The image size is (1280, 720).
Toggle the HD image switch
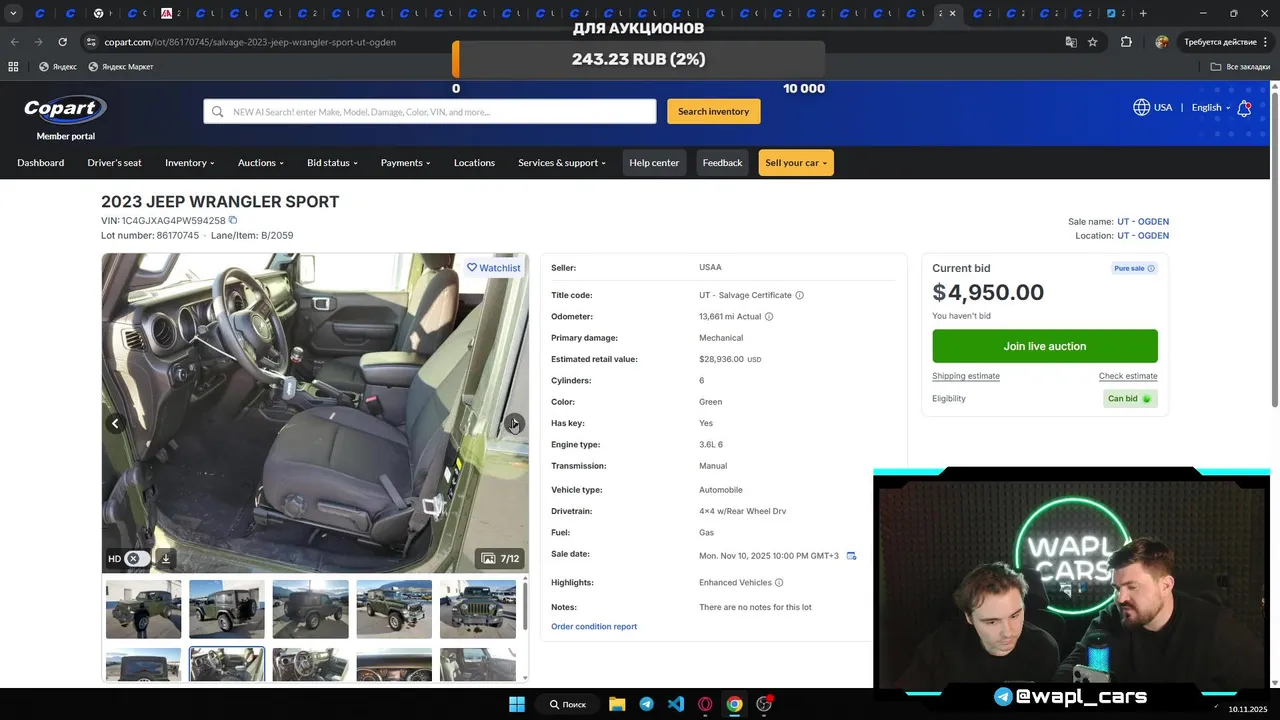[x=137, y=558]
